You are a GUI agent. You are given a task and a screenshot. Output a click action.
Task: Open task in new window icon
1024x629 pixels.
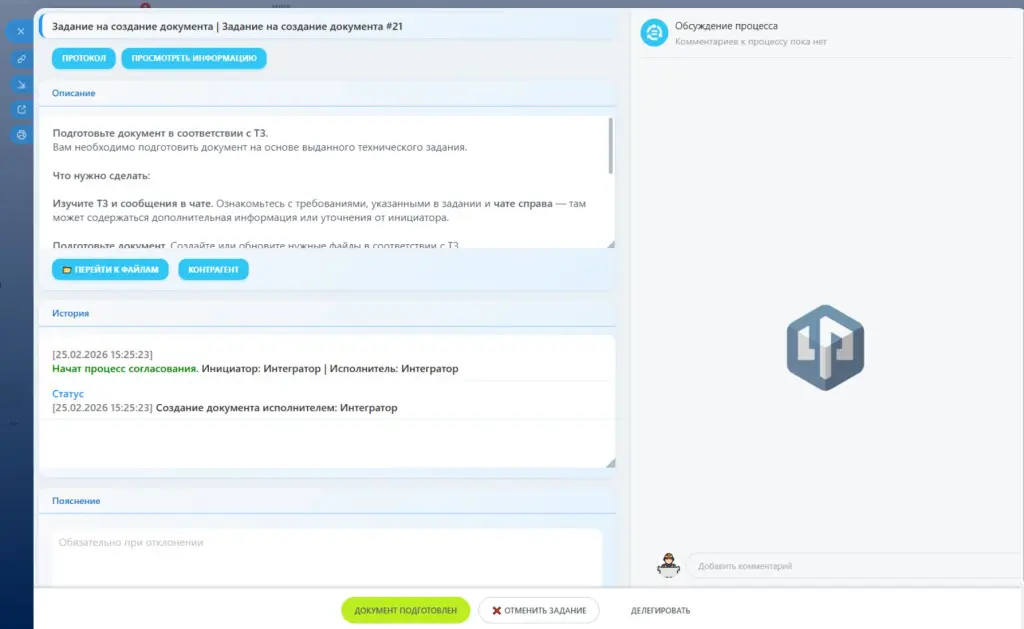point(21,110)
